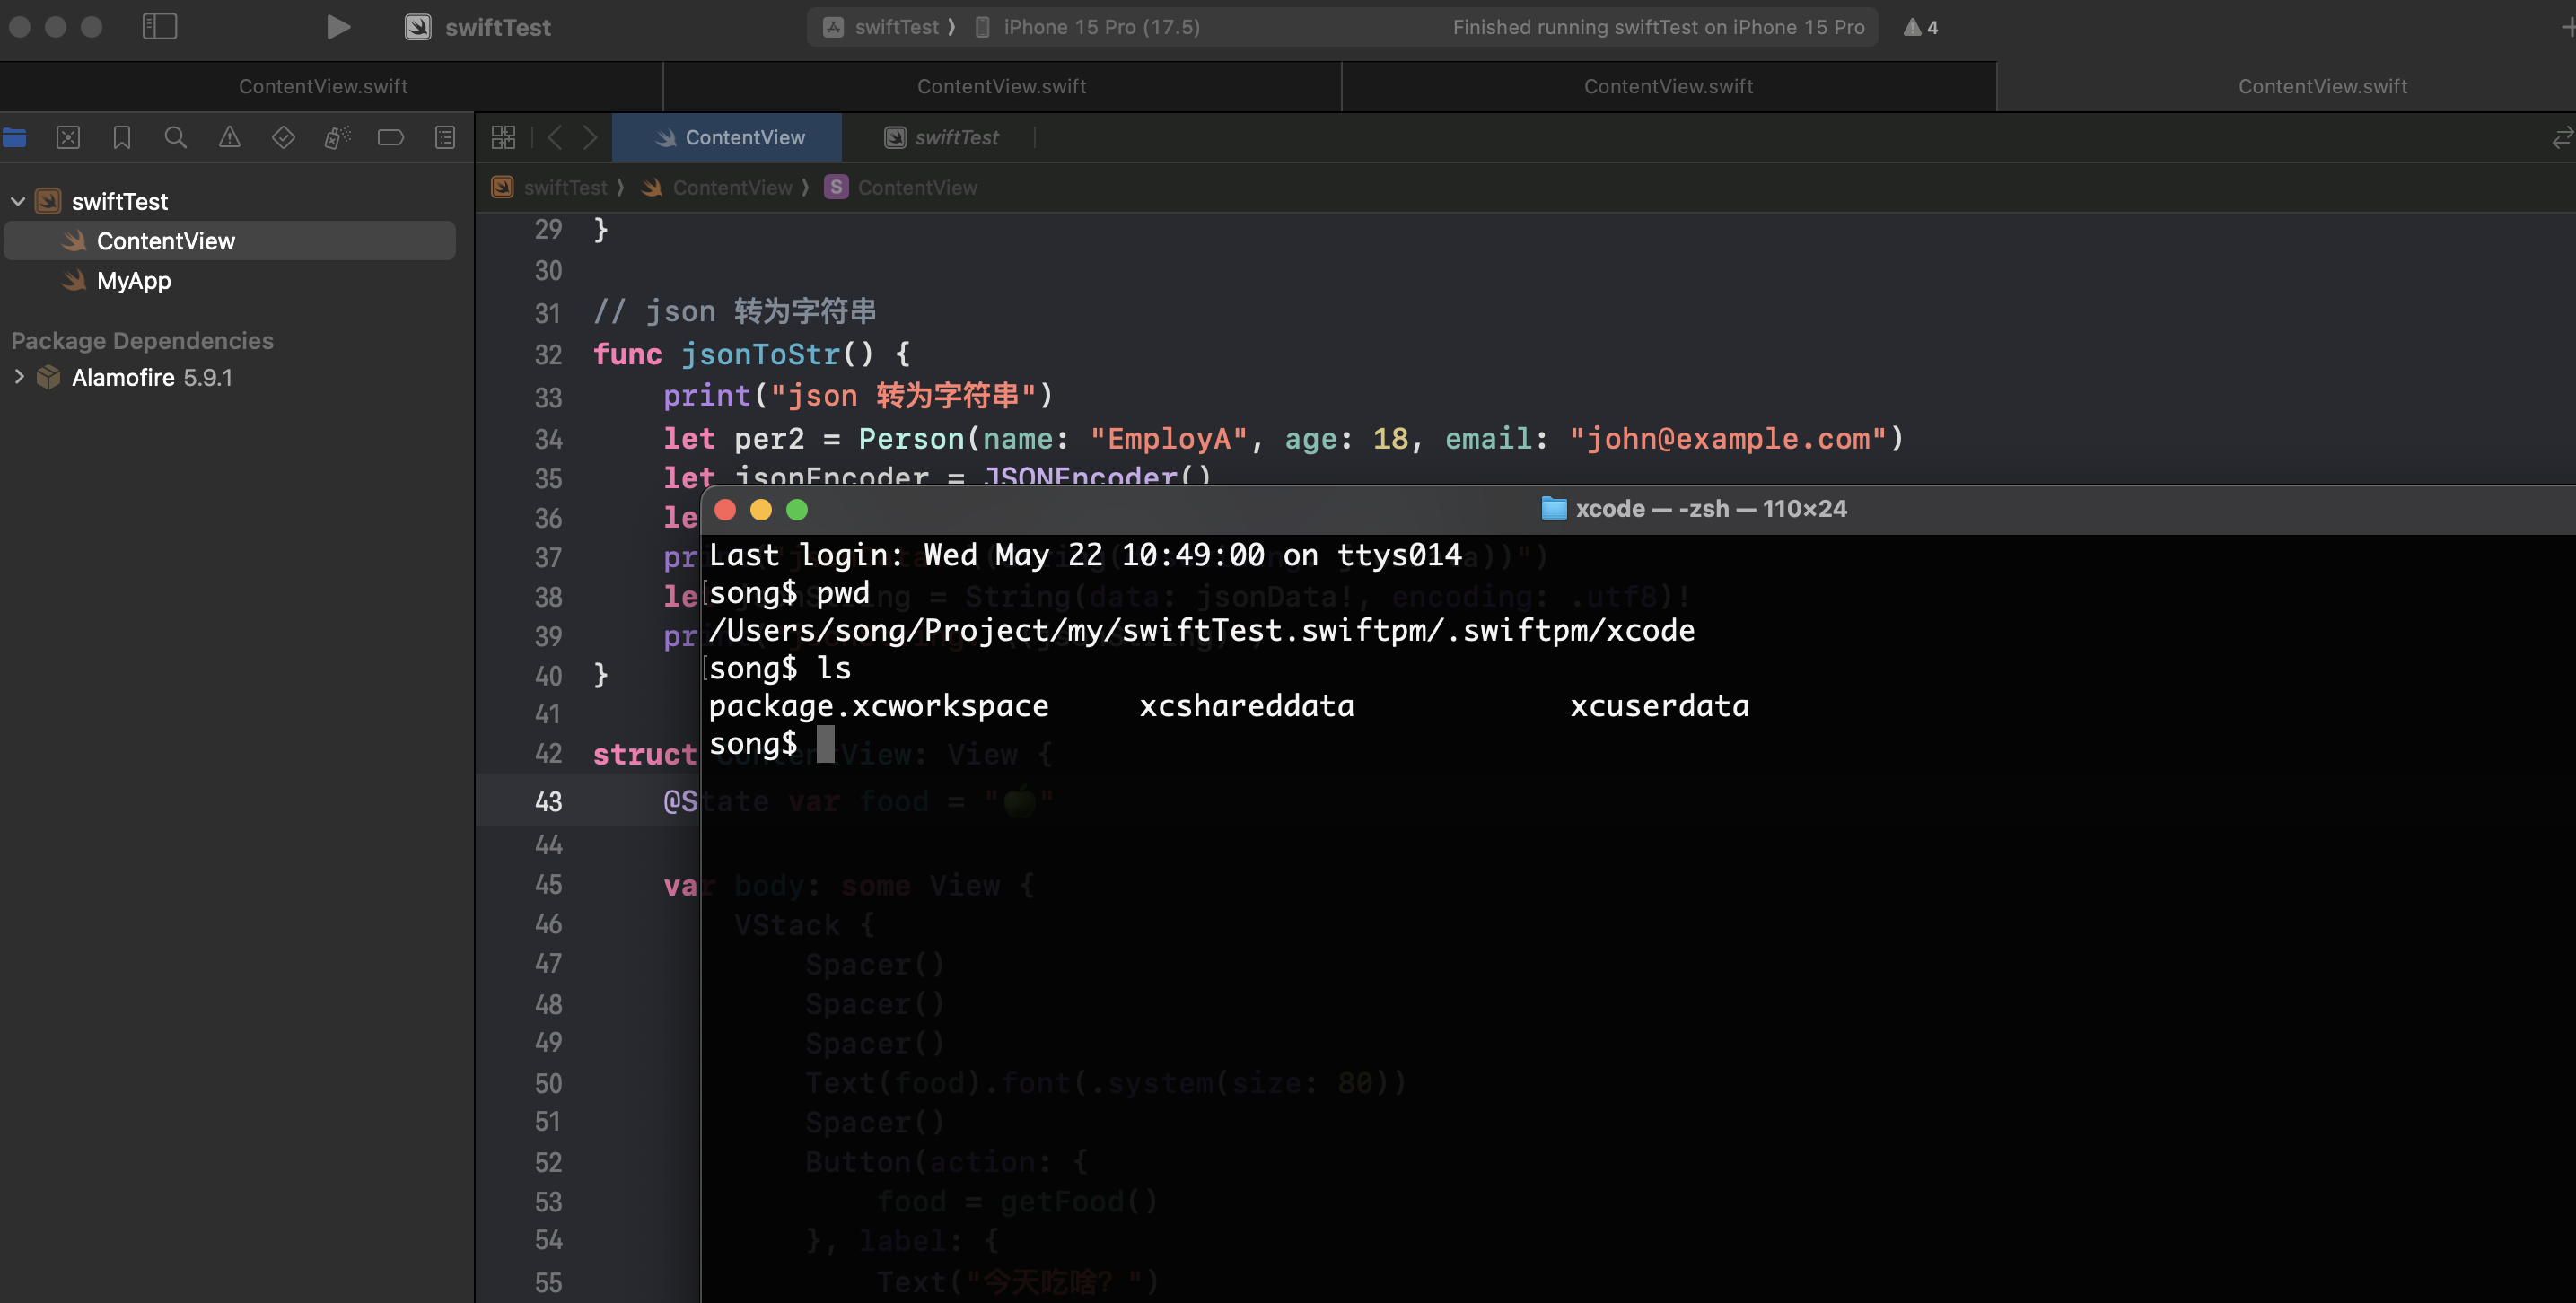Open the iPhone 15 Pro destination selector

tap(1100, 27)
